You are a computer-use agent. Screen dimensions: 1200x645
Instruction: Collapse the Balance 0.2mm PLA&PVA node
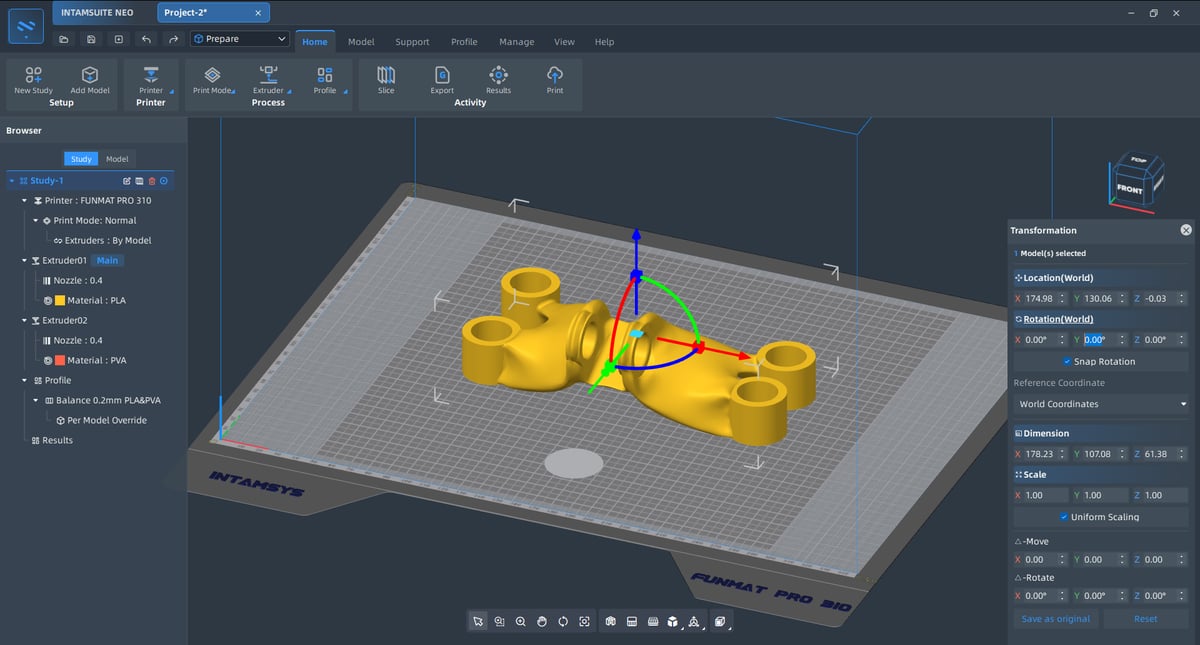click(x=36, y=401)
